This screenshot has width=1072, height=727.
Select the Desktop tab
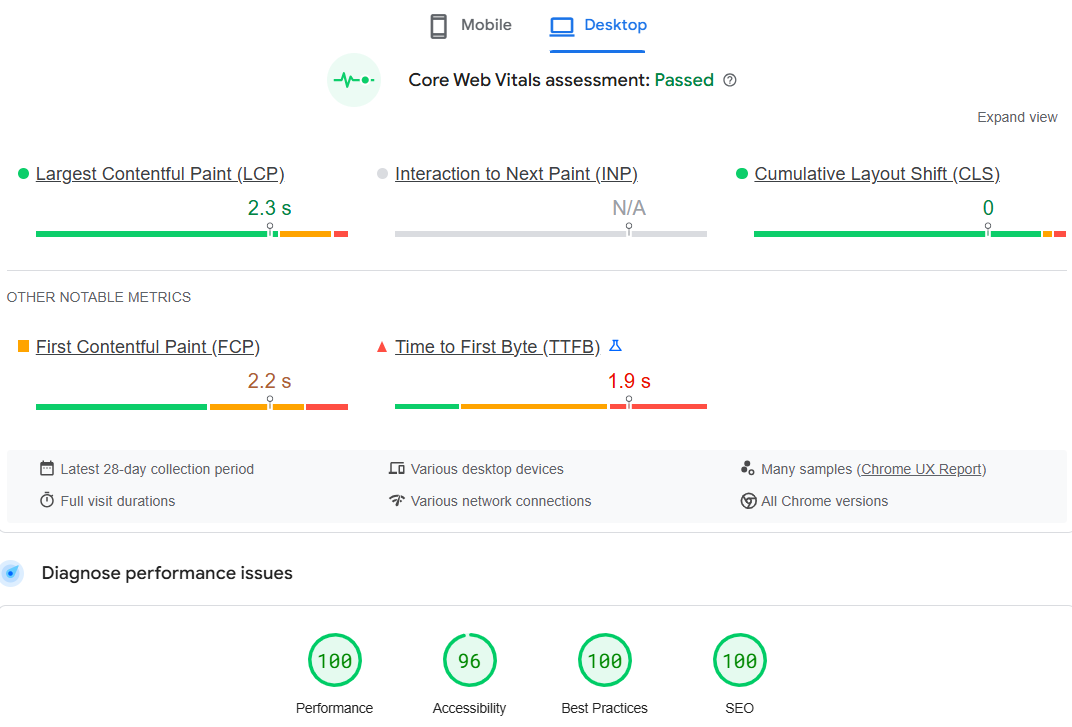pyautogui.click(x=598, y=26)
